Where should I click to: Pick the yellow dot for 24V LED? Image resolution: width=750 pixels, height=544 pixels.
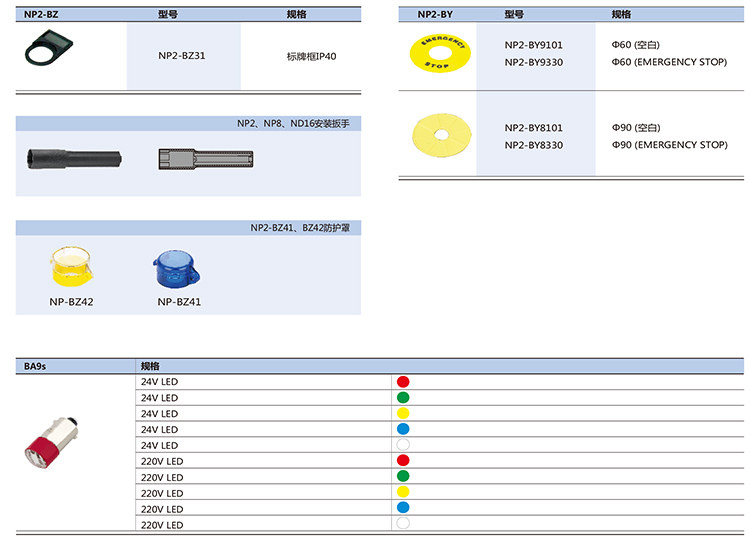click(x=403, y=414)
